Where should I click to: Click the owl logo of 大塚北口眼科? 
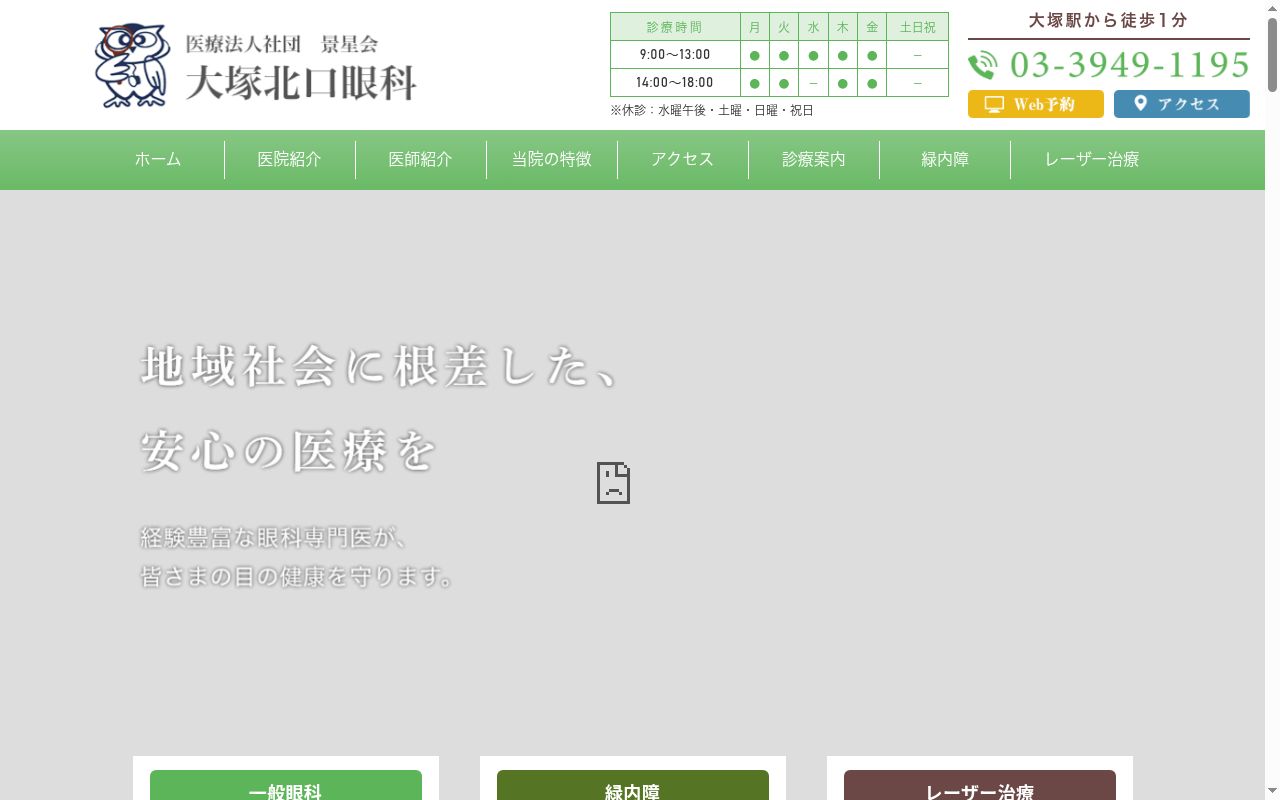(132, 66)
